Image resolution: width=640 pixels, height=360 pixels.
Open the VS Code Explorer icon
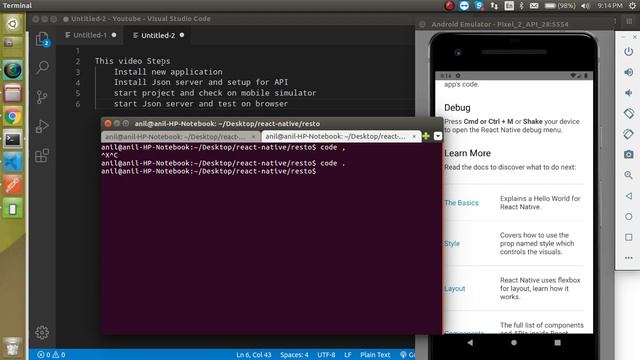[42, 40]
